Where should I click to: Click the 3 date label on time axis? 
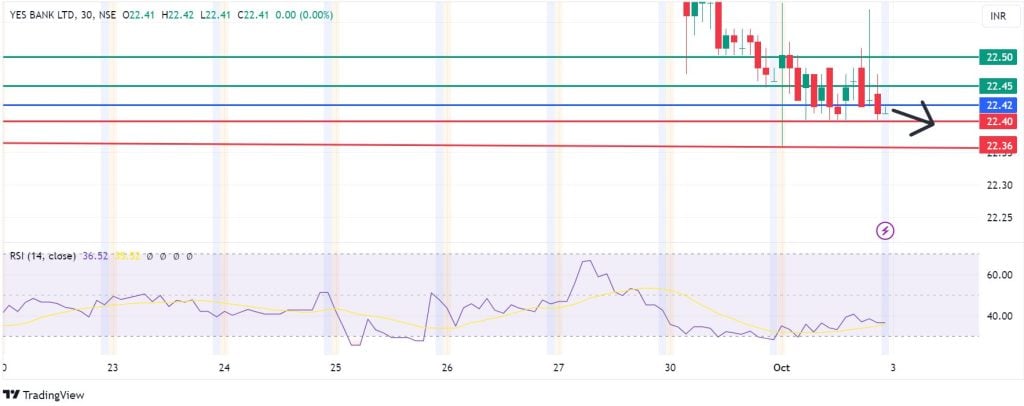pos(893,367)
